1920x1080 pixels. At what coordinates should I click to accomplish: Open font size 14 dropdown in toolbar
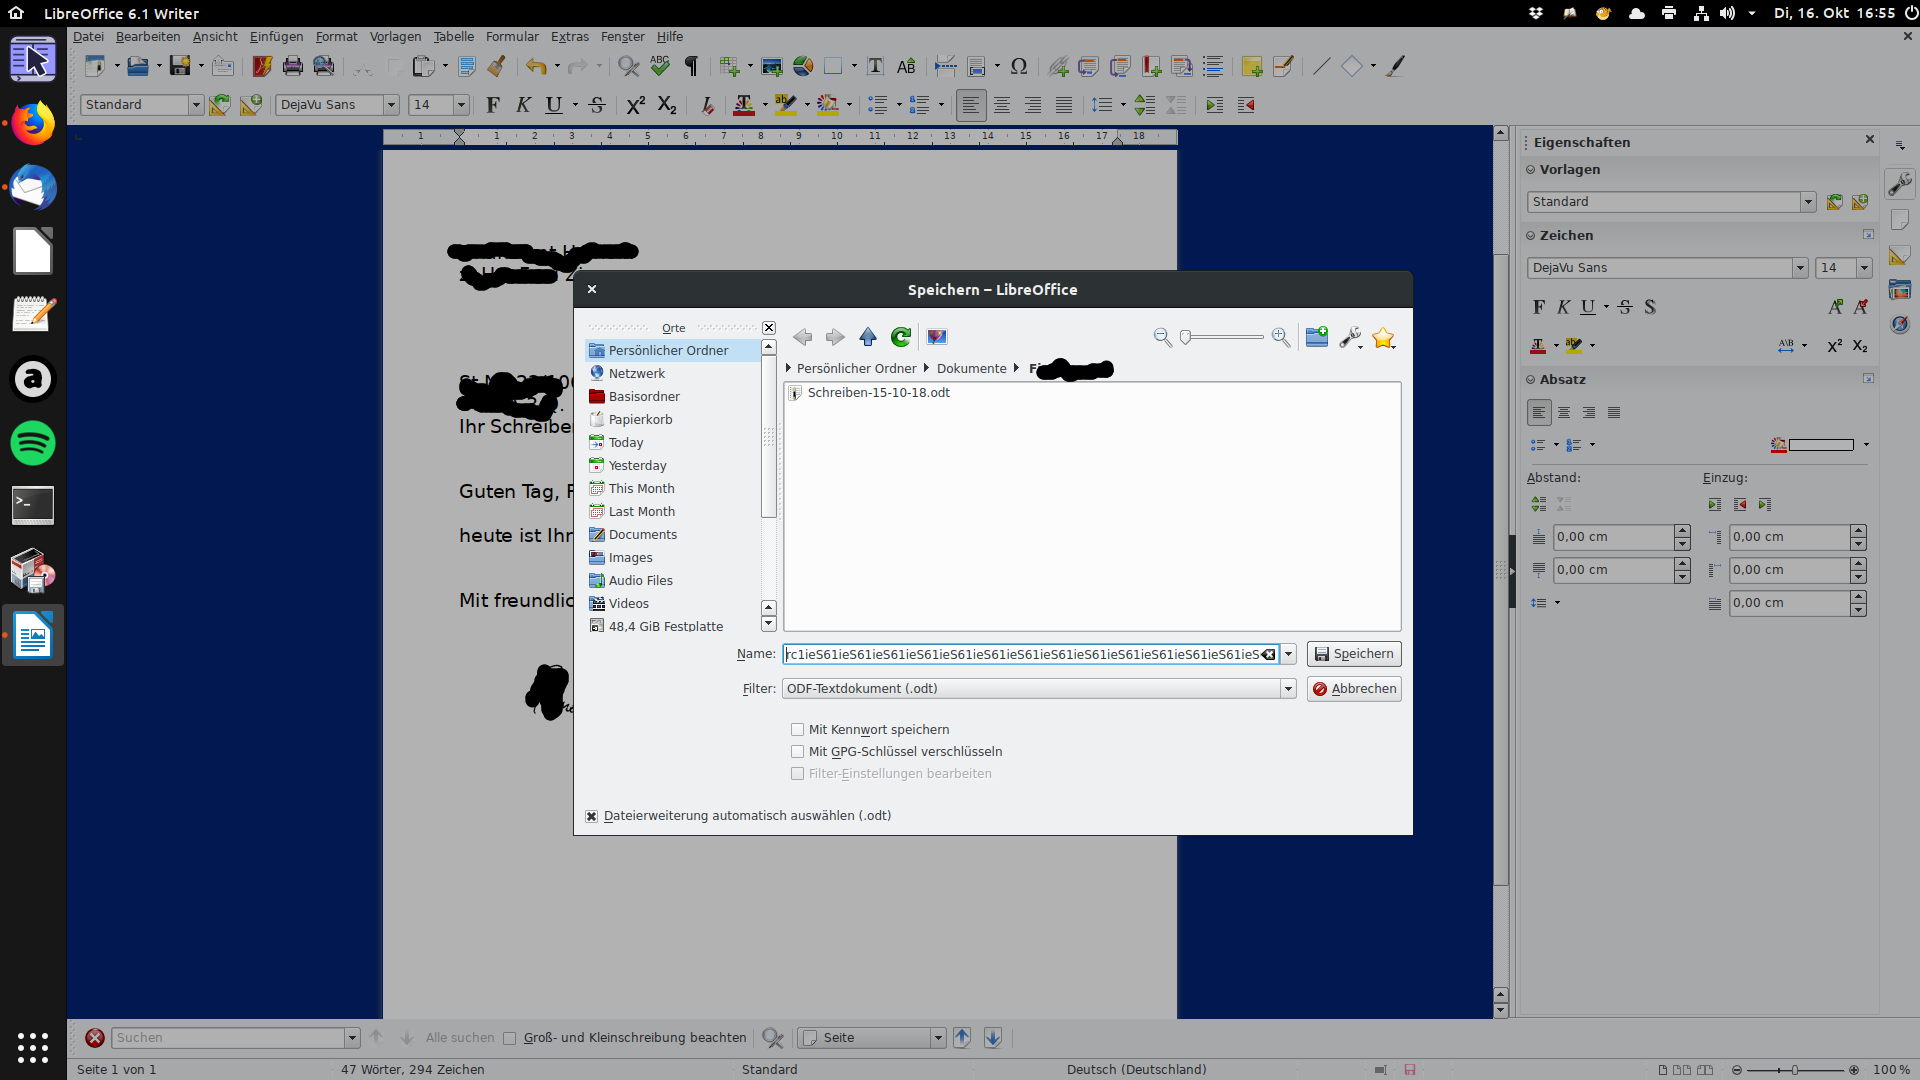coord(461,105)
